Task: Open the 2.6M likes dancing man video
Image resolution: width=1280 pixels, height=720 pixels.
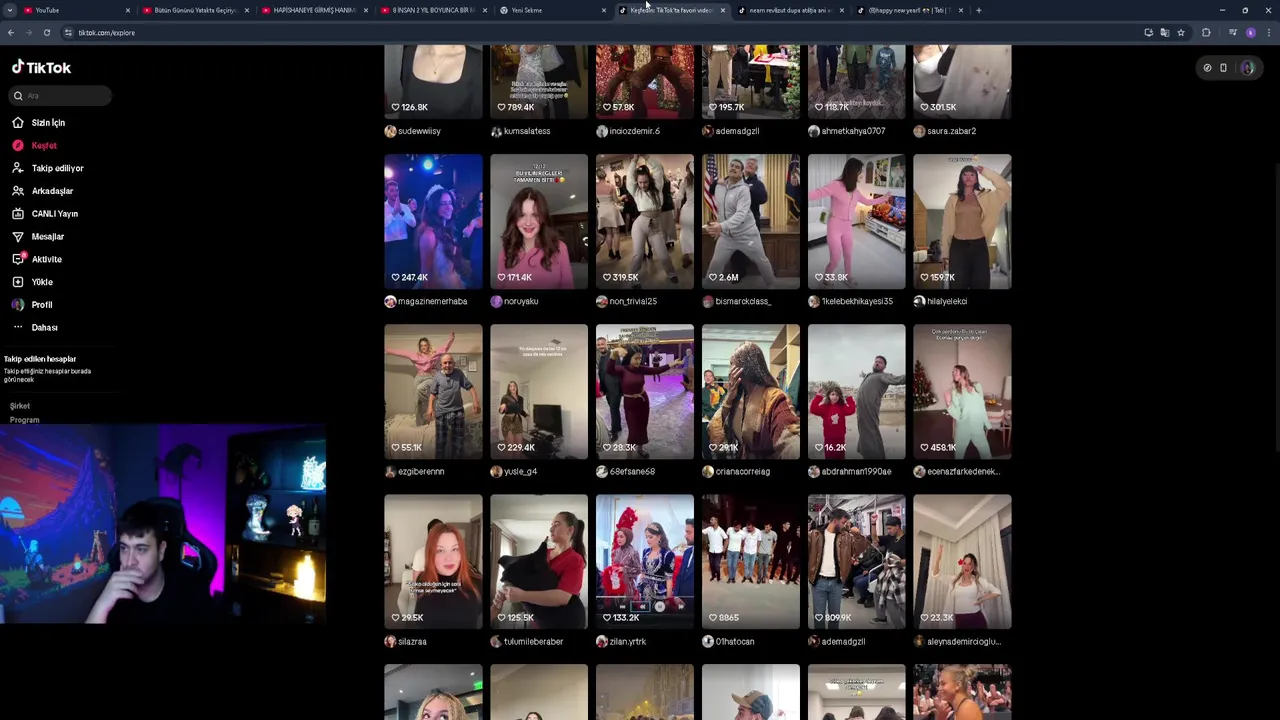Action: pos(751,222)
